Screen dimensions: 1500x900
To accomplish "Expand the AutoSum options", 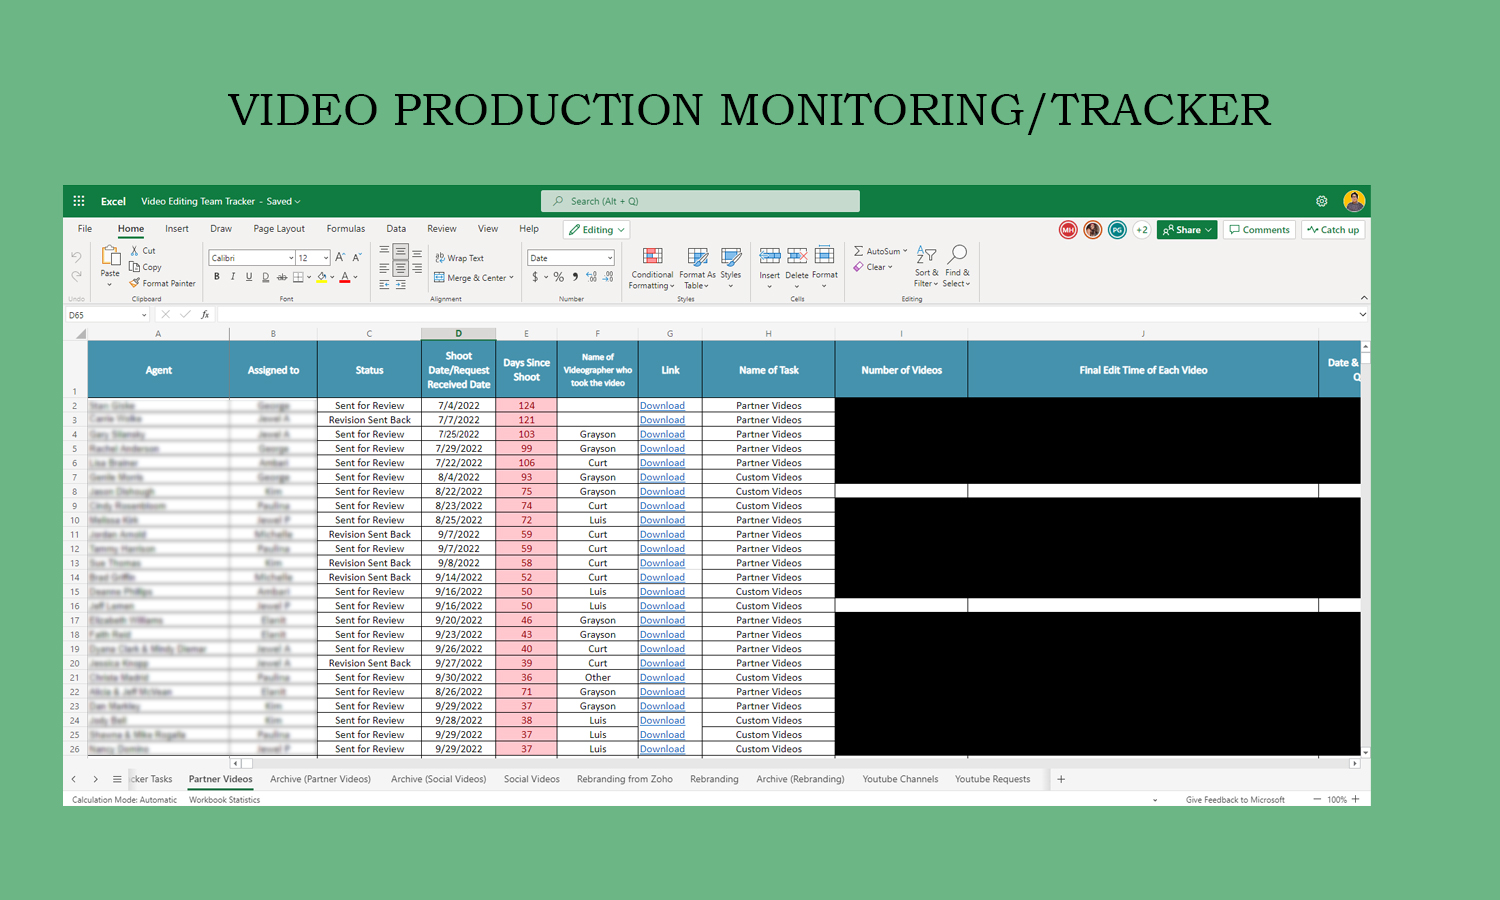I will (905, 251).
